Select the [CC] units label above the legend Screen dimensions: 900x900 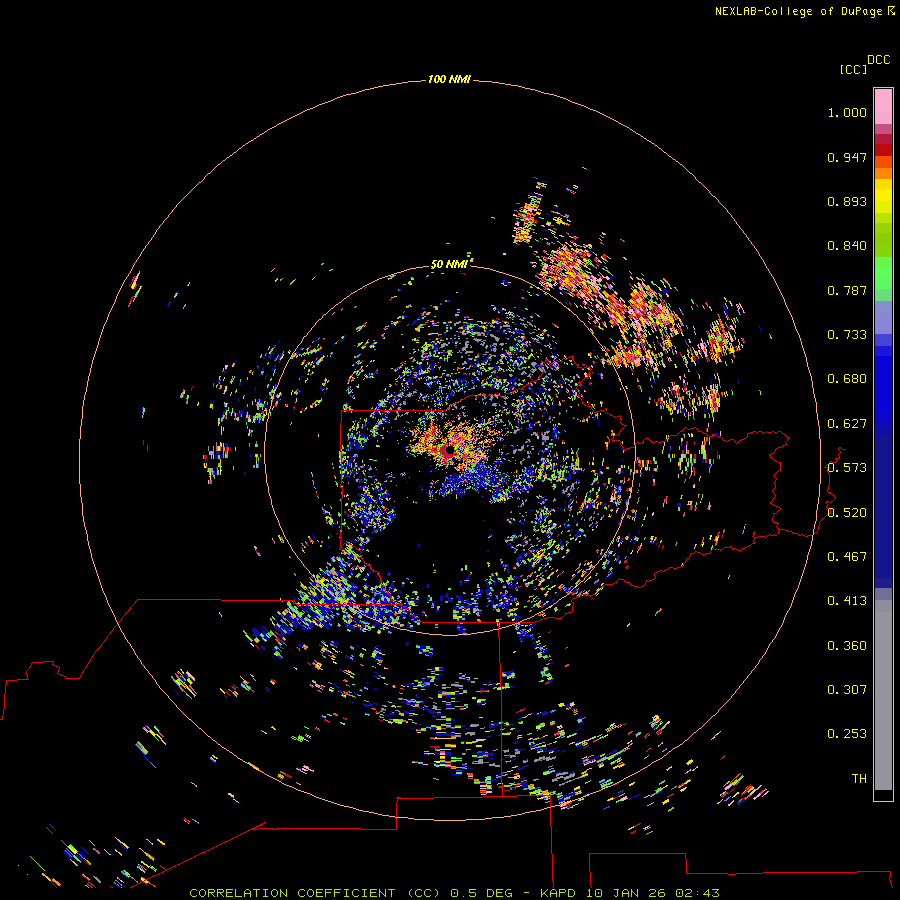[854, 69]
